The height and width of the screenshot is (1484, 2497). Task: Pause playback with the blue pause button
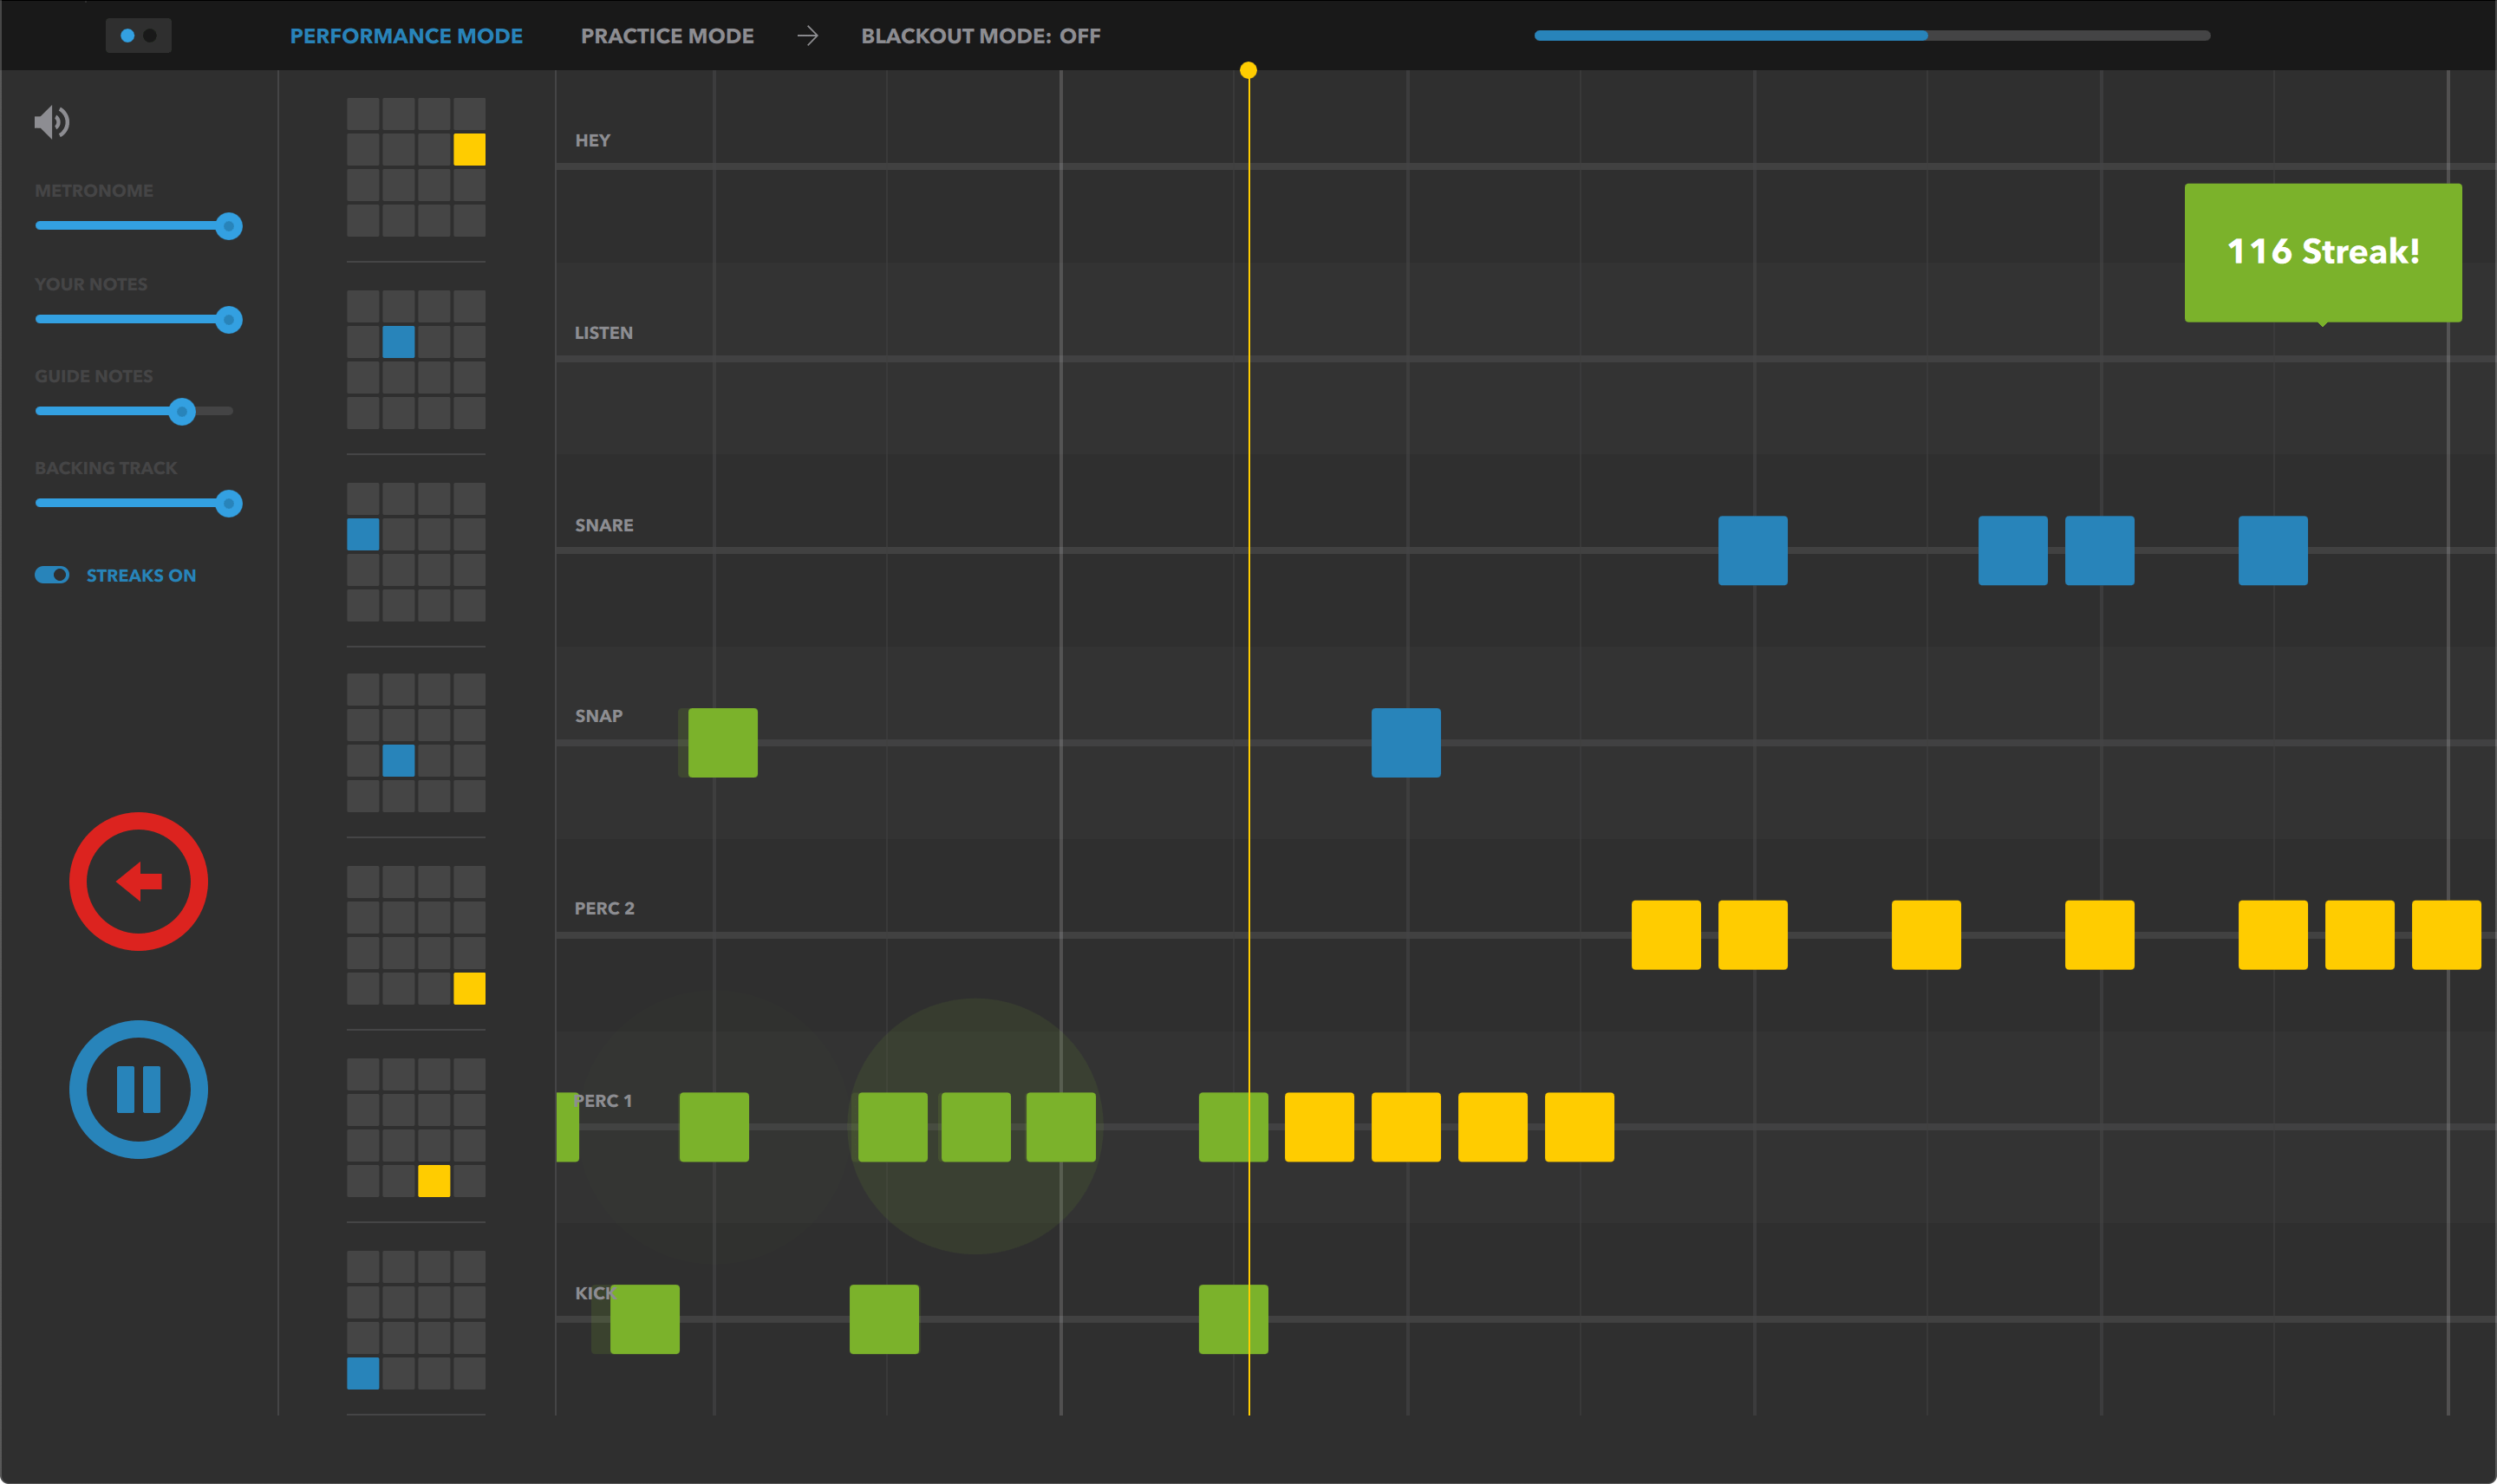[x=138, y=1089]
